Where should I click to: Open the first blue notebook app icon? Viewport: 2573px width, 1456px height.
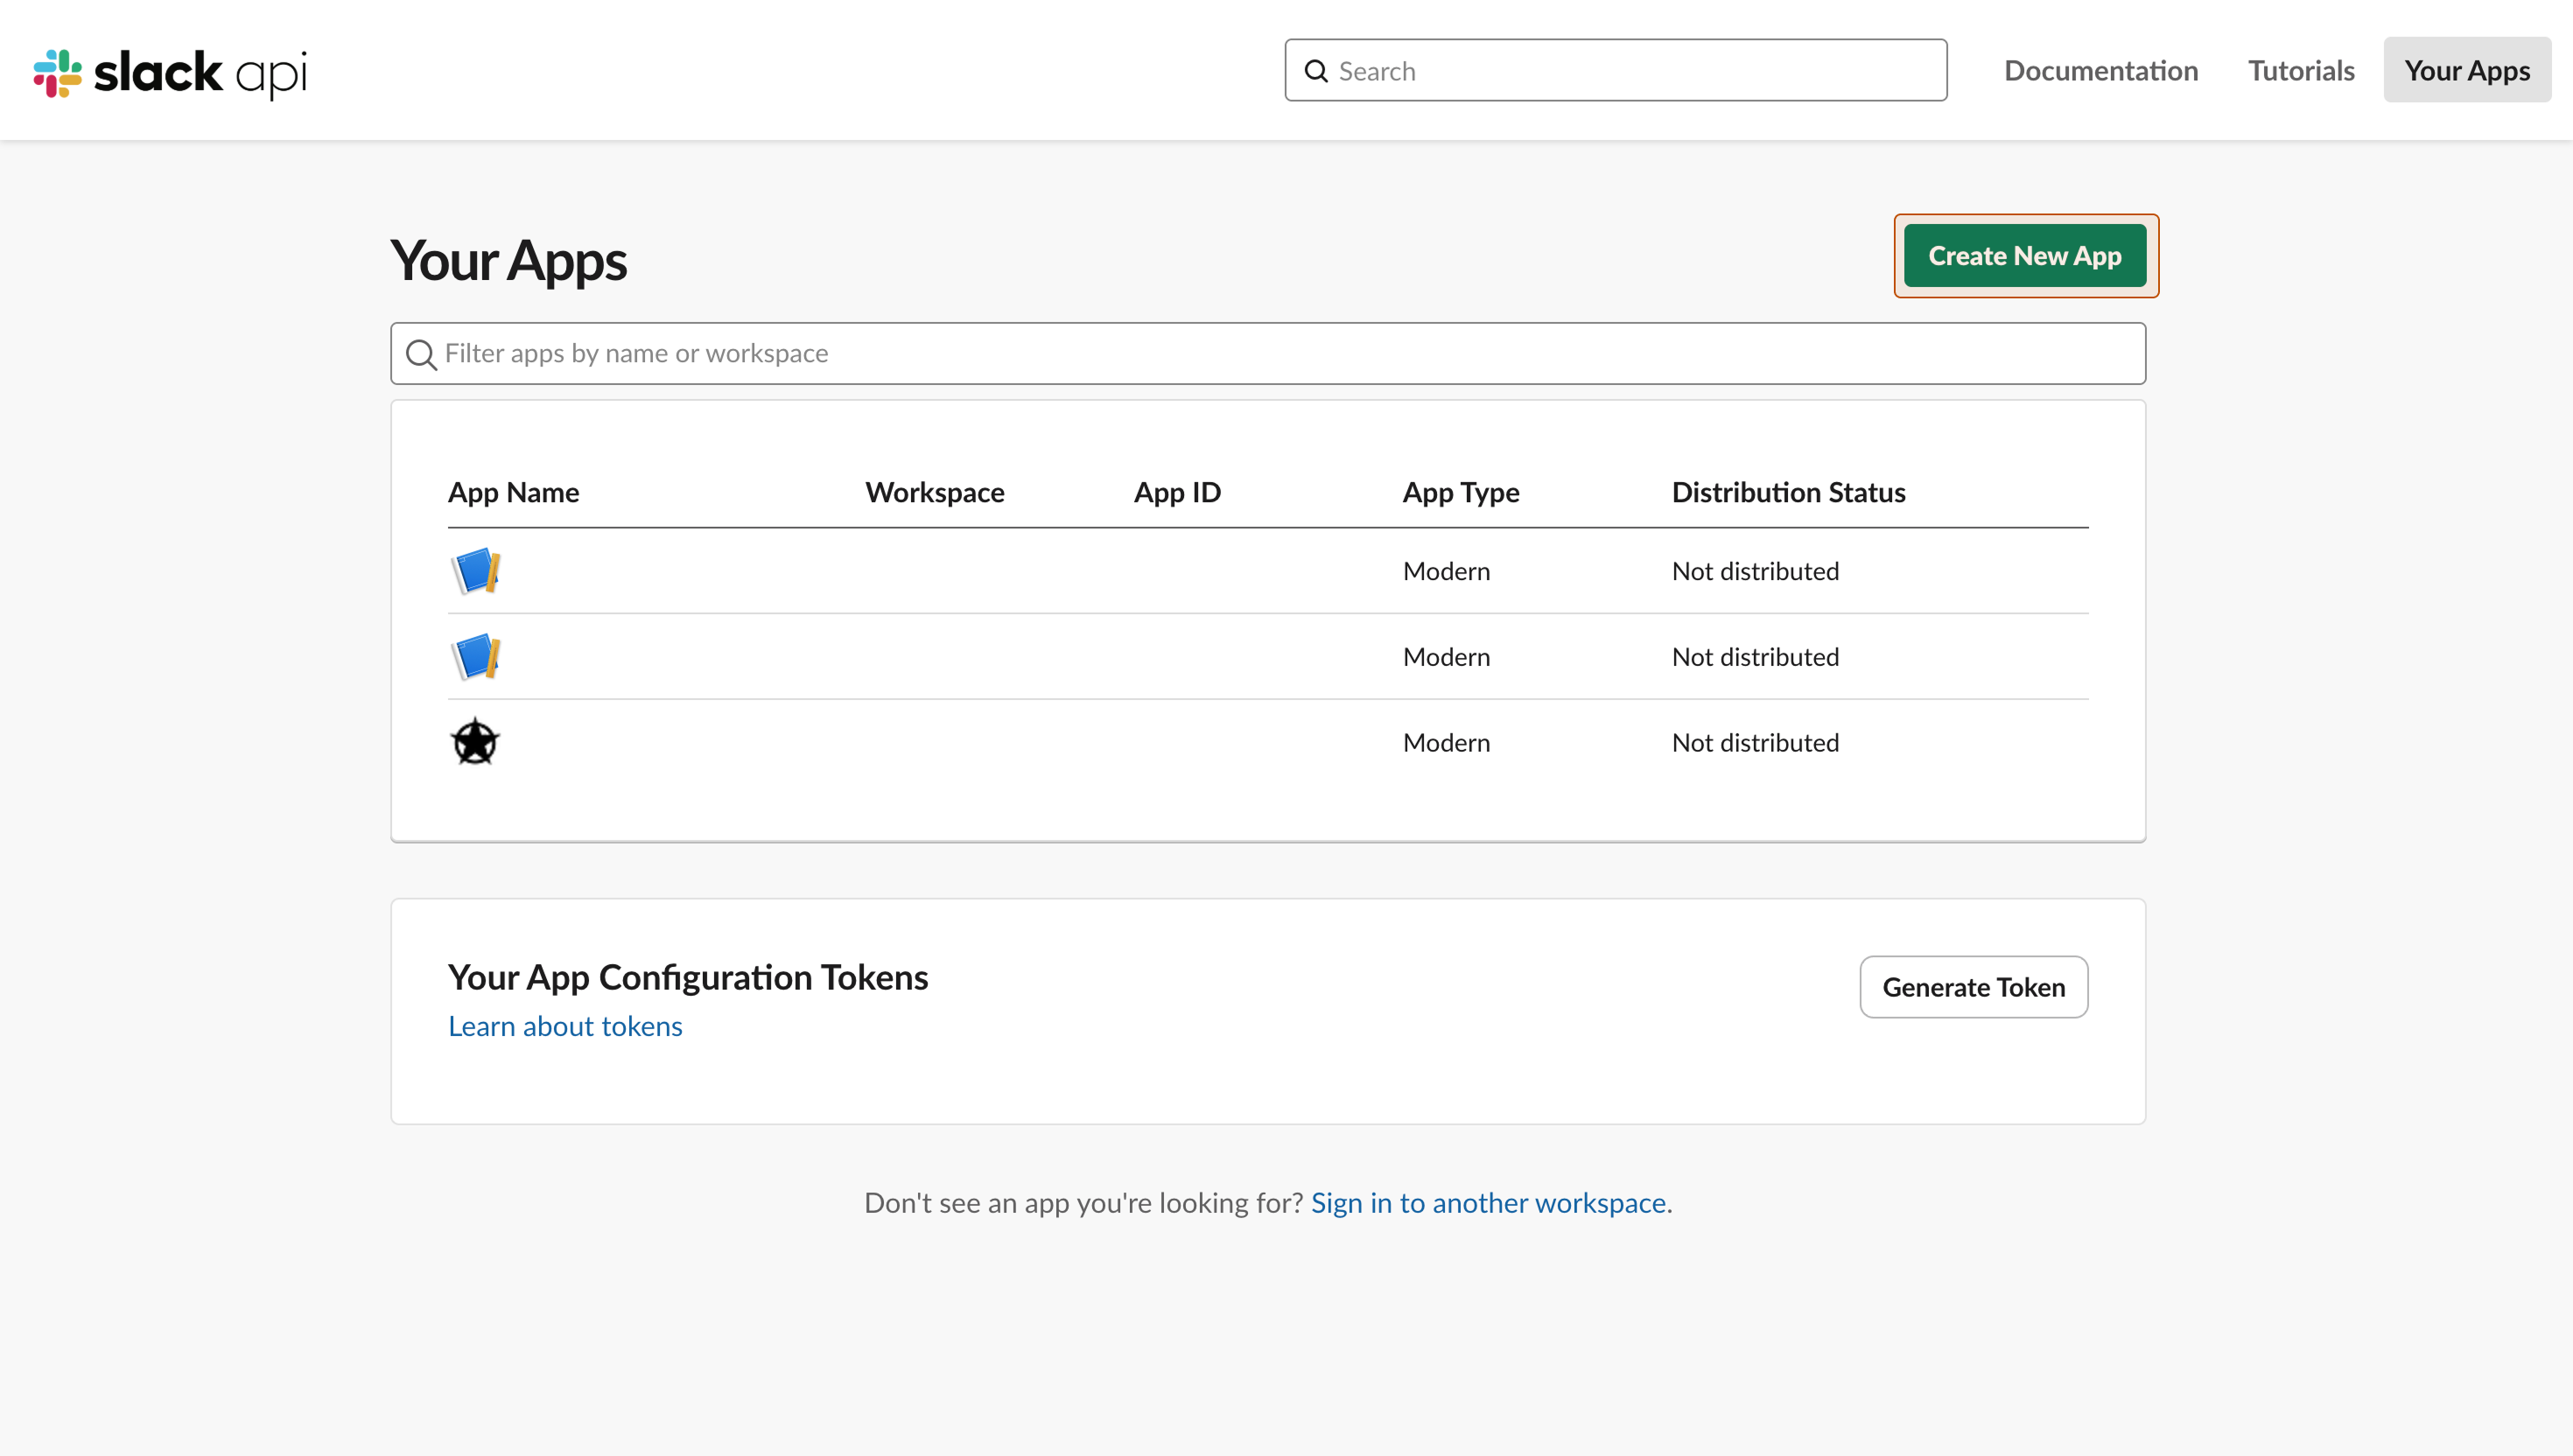point(477,571)
